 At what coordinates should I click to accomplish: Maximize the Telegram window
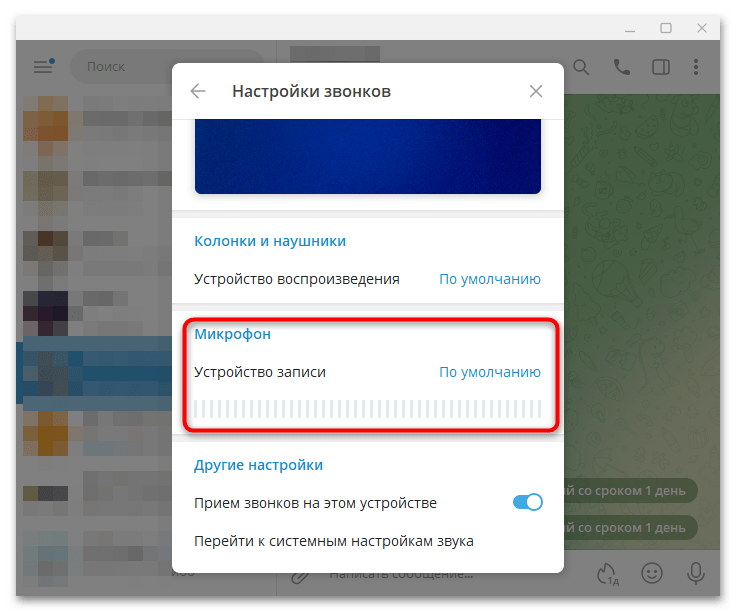666,28
